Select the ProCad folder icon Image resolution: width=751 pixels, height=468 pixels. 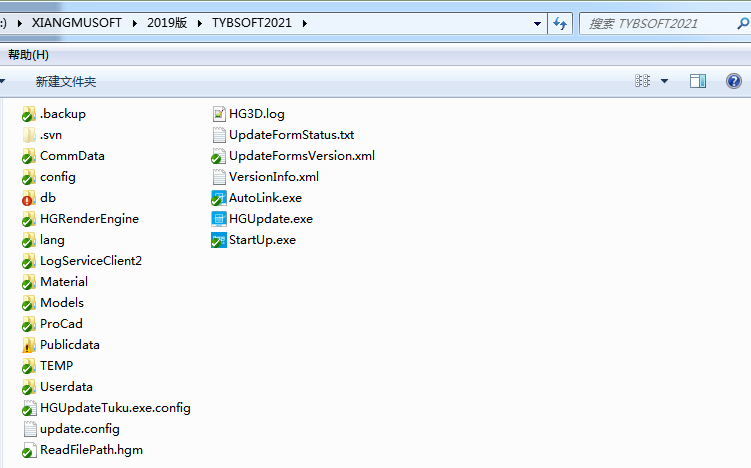coord(29,324)
